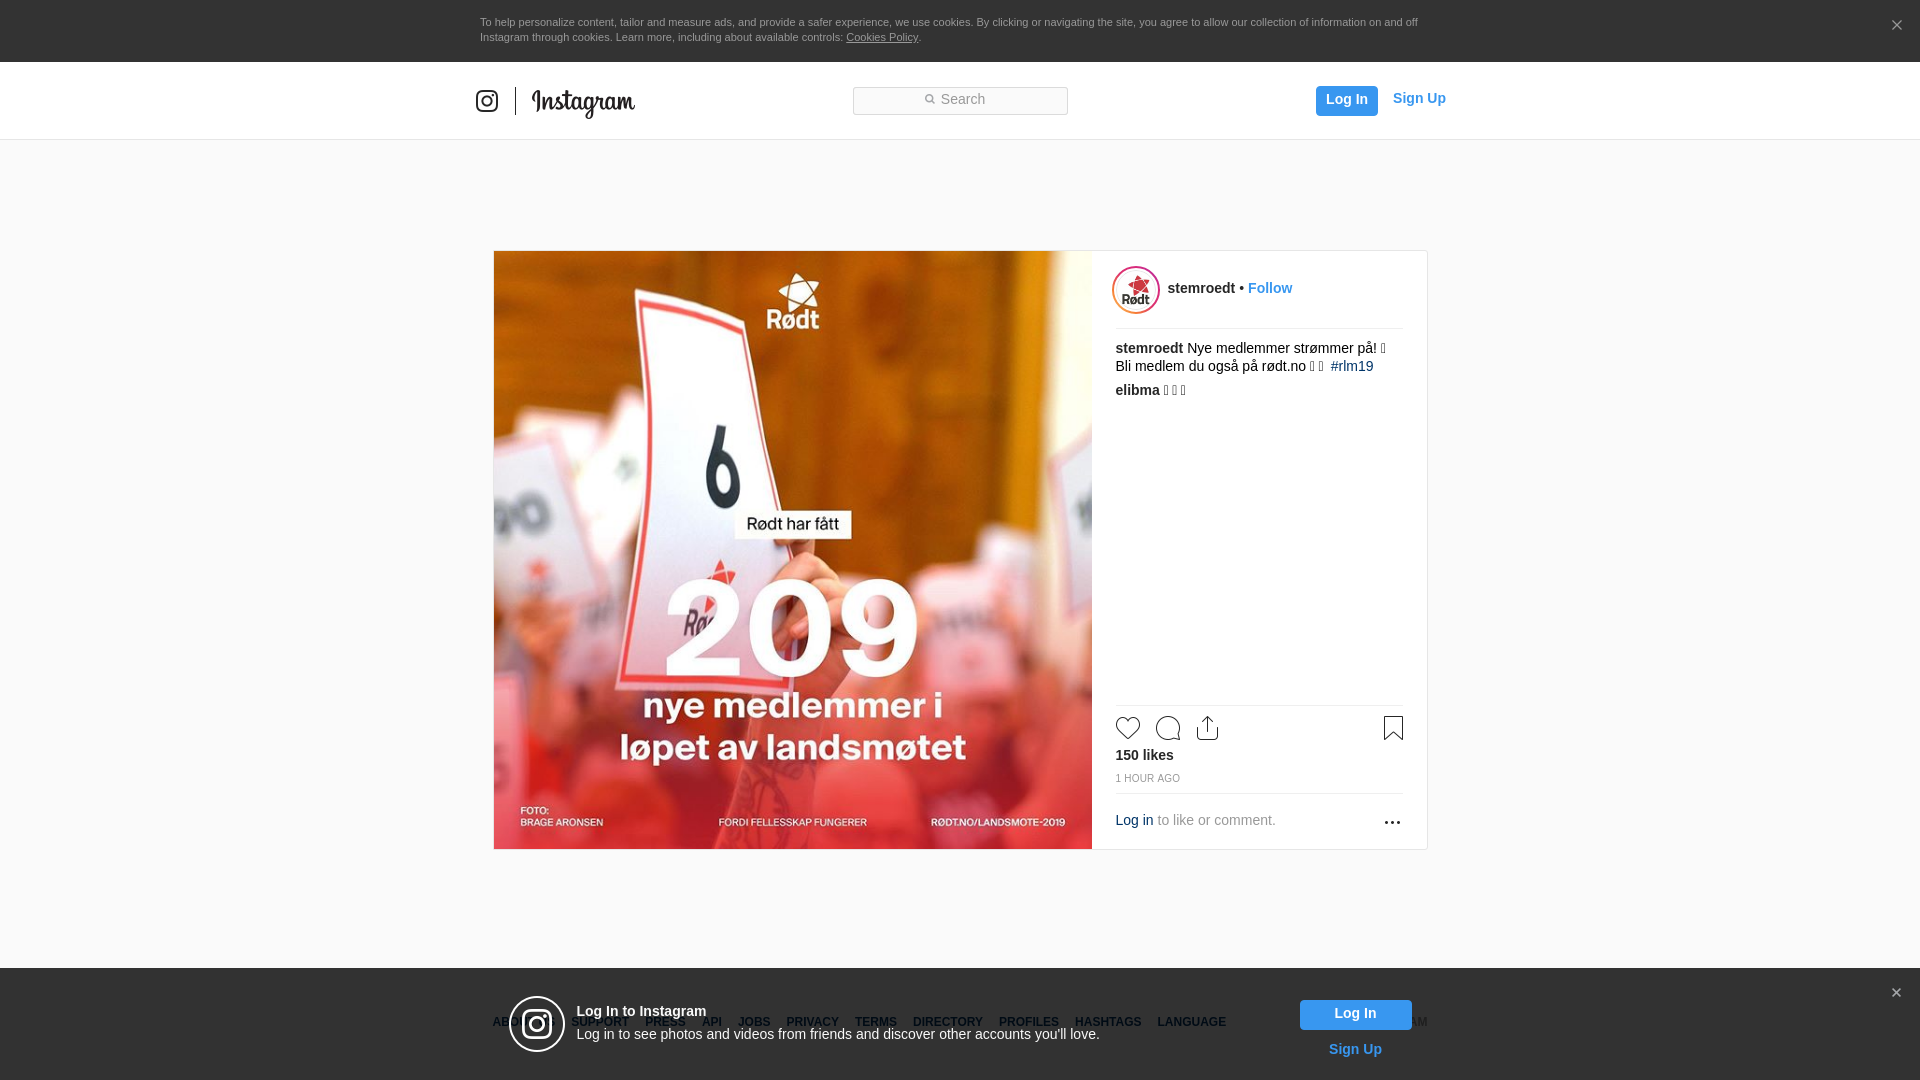Screen dimensions: 1920x1080
Task: Focus the Search input field
Action: click(x=960, y=100)
